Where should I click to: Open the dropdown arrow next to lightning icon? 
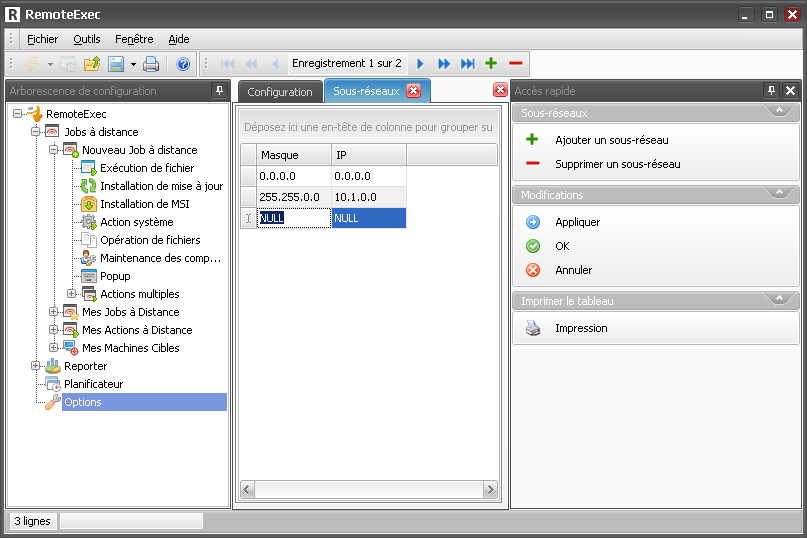50,64
